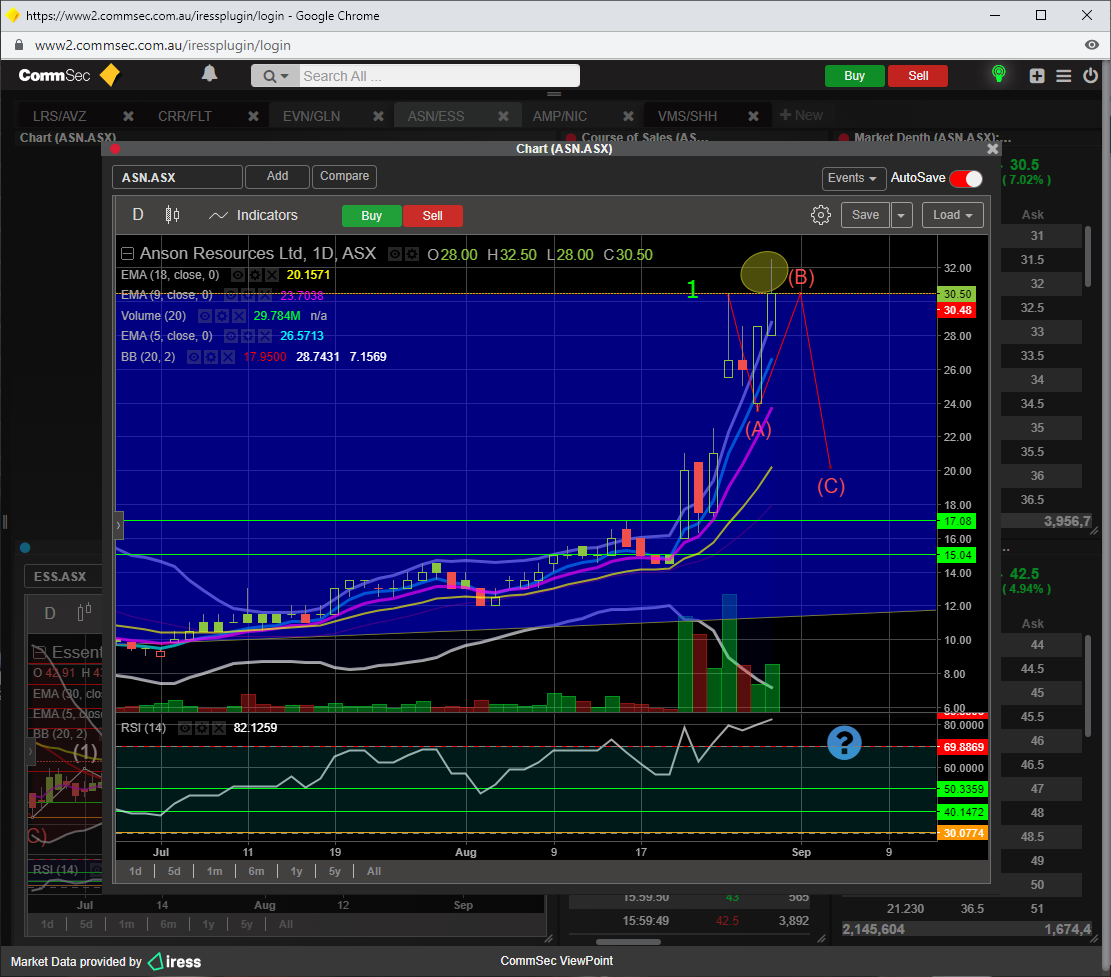Toggle visibility of EMA (18, close, 0)
This screenshot has height=977, width=1111.
pos(239,275)
